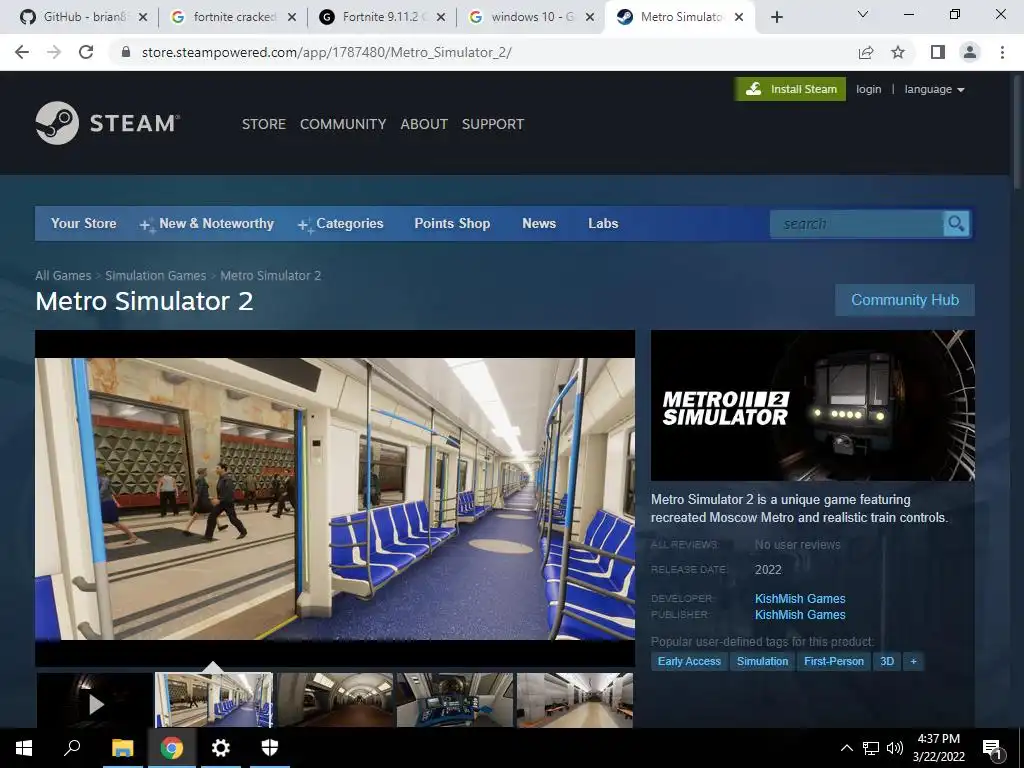Click taskbar search magnifier

point(72,748)
